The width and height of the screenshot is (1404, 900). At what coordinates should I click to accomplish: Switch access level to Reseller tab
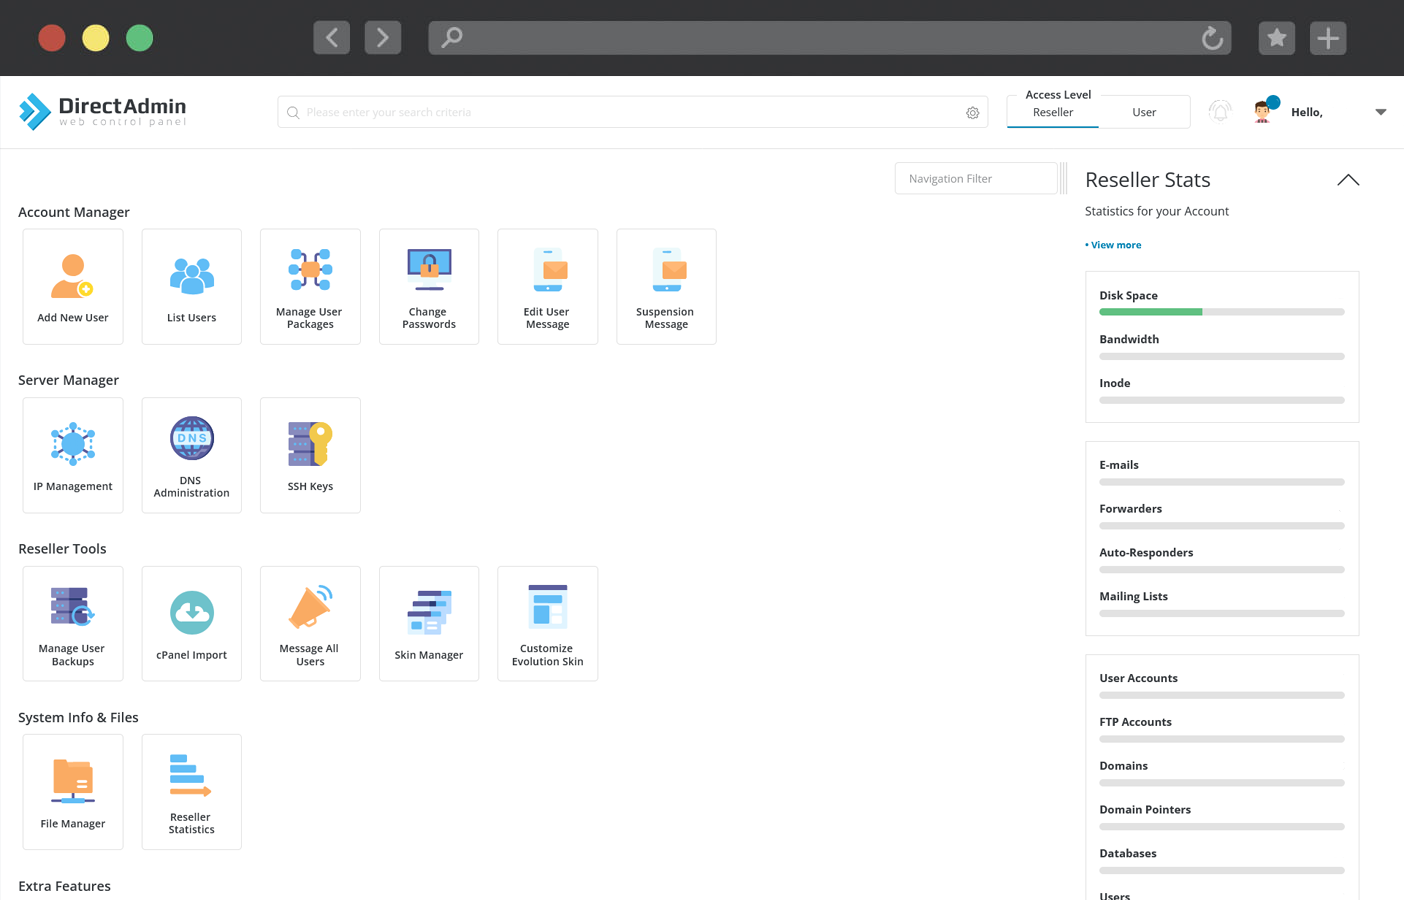coord(1053,113)
